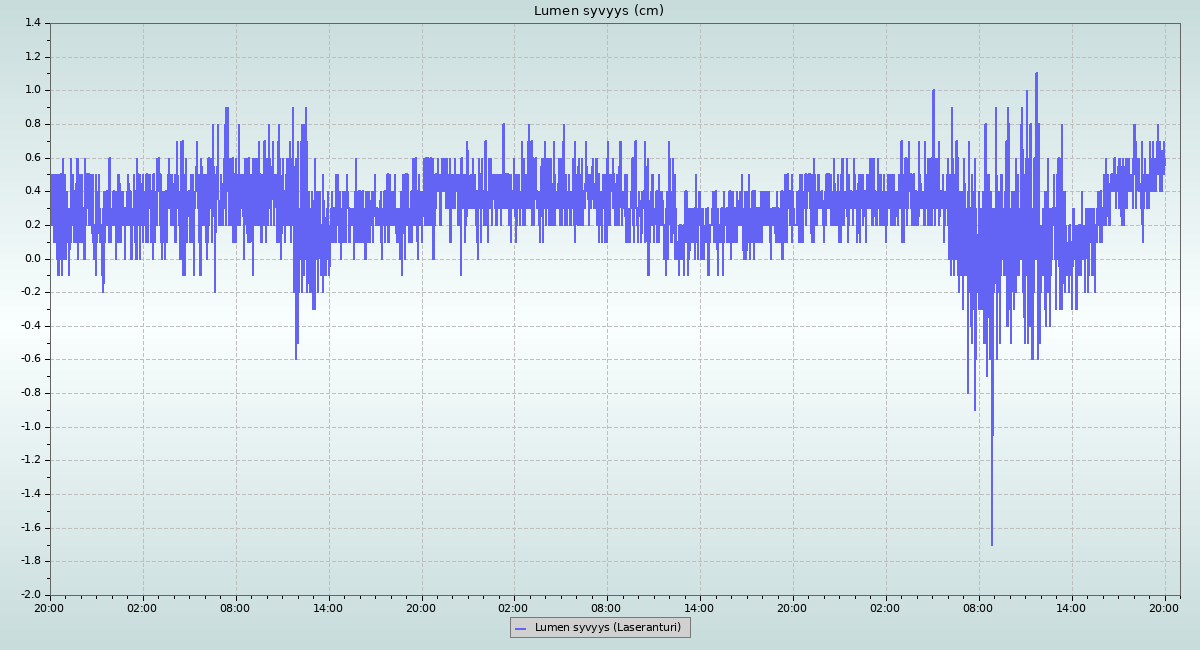Click the legend entry "Lumen syvyys (Laseranturi)"
Screen dimensions: 1200x650
pos(607,628)
